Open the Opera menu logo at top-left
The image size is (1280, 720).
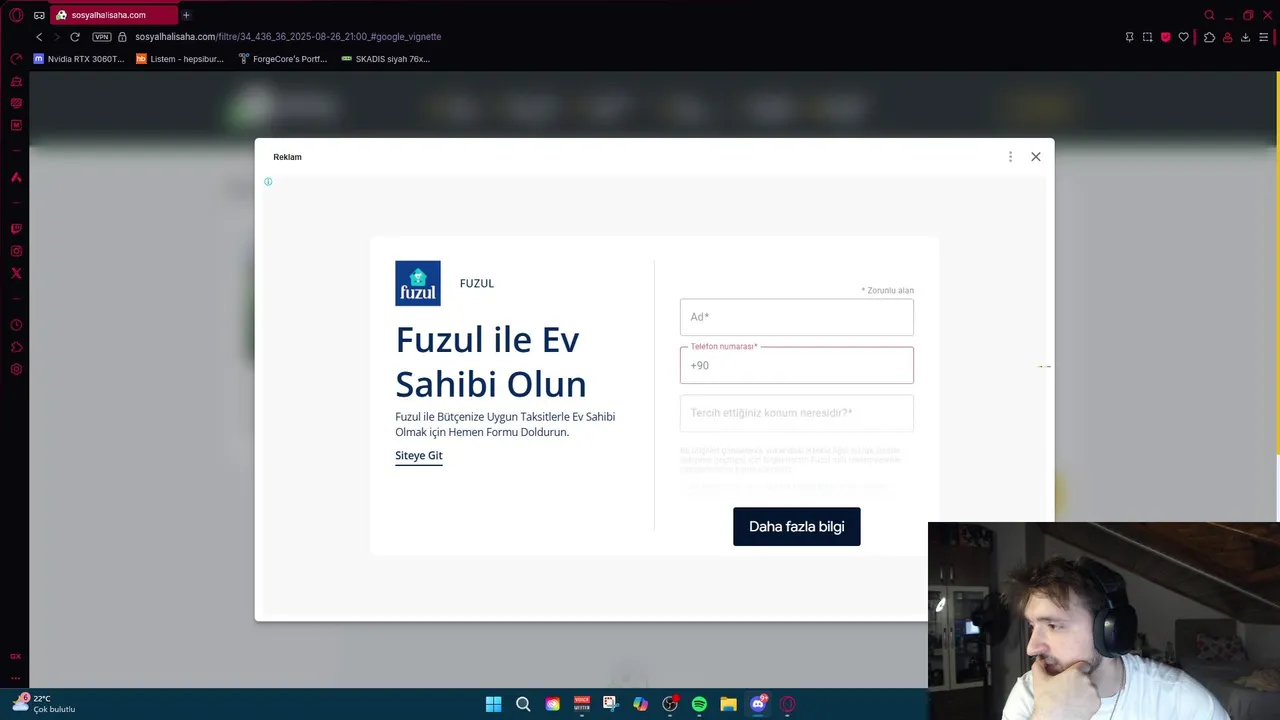(16, 15)
